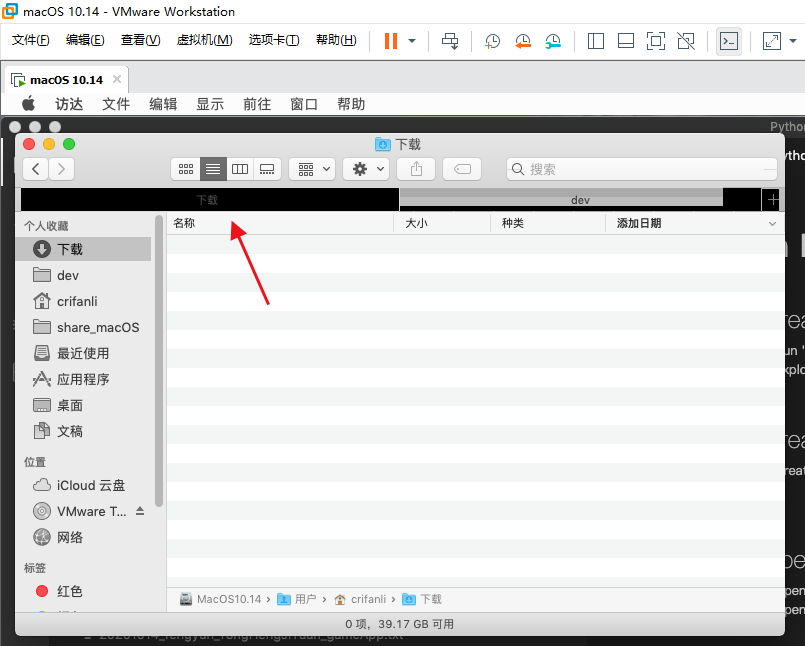Open dev folder in sidebar
Viewport: 805px width, 646px height.
coord(83,275)
